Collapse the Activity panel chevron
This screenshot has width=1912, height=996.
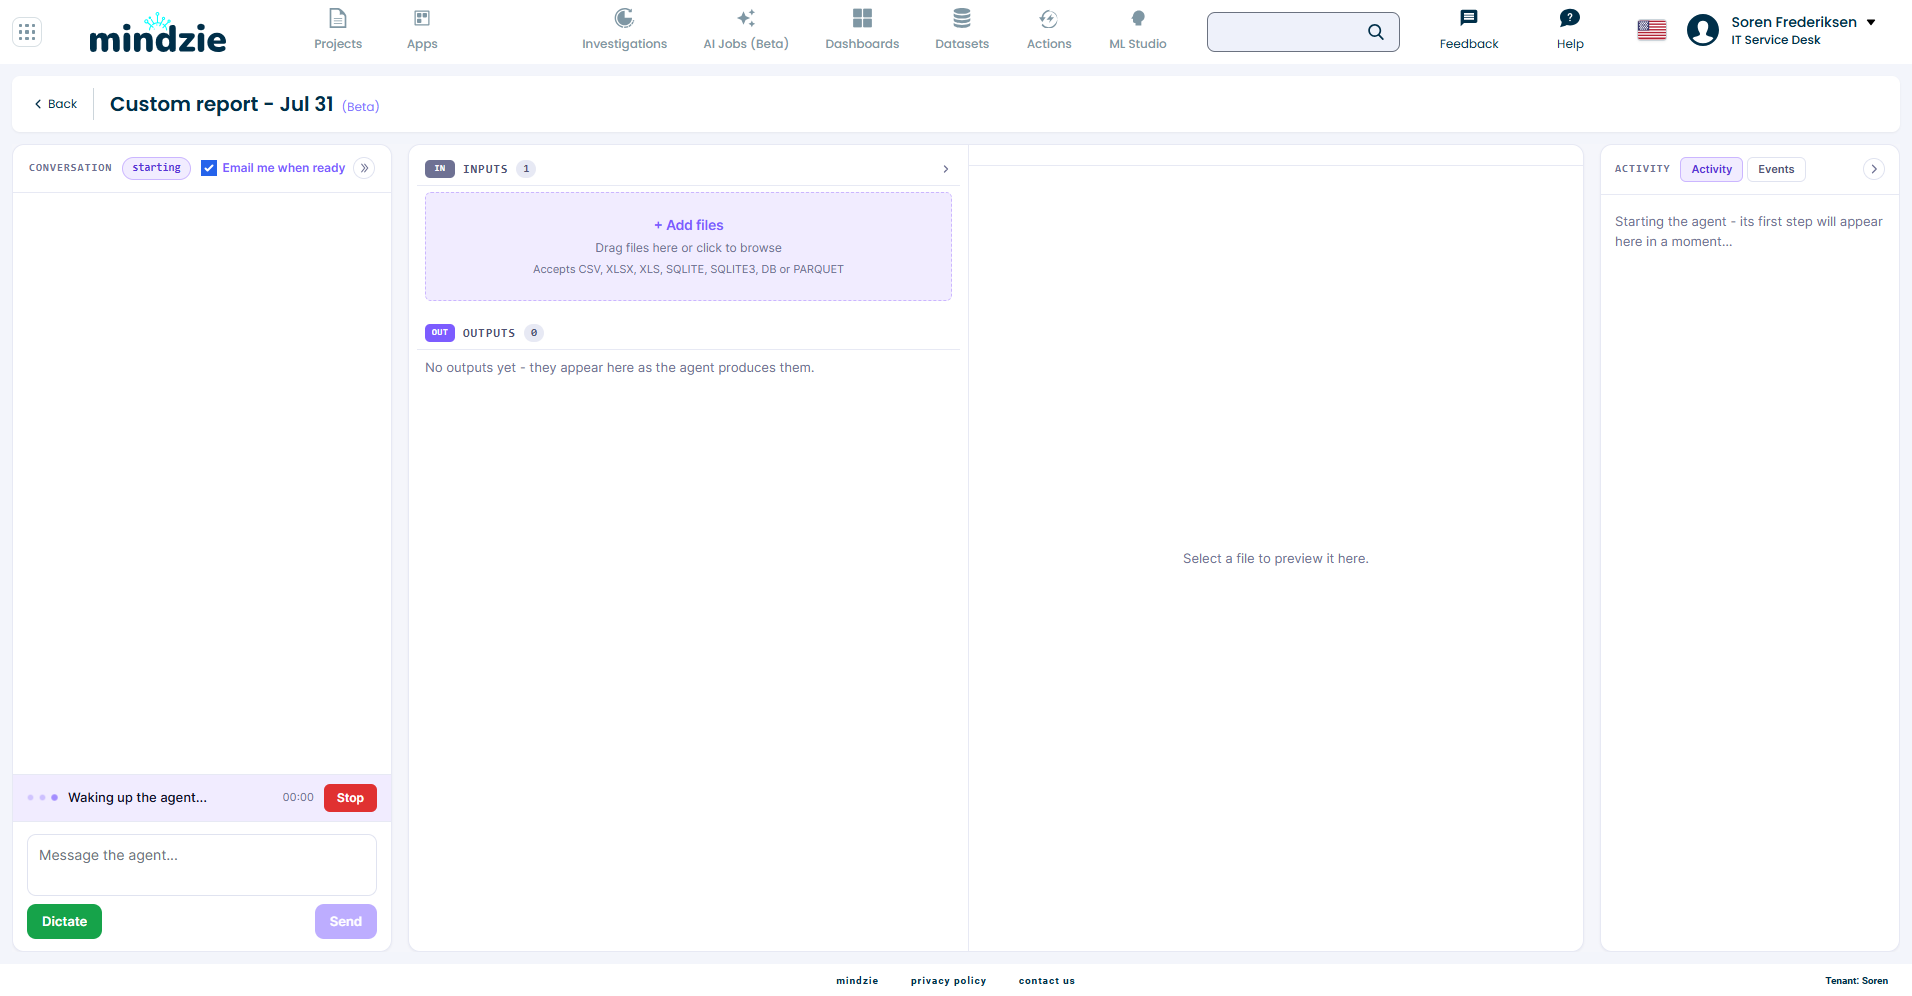click(1874, 169)
